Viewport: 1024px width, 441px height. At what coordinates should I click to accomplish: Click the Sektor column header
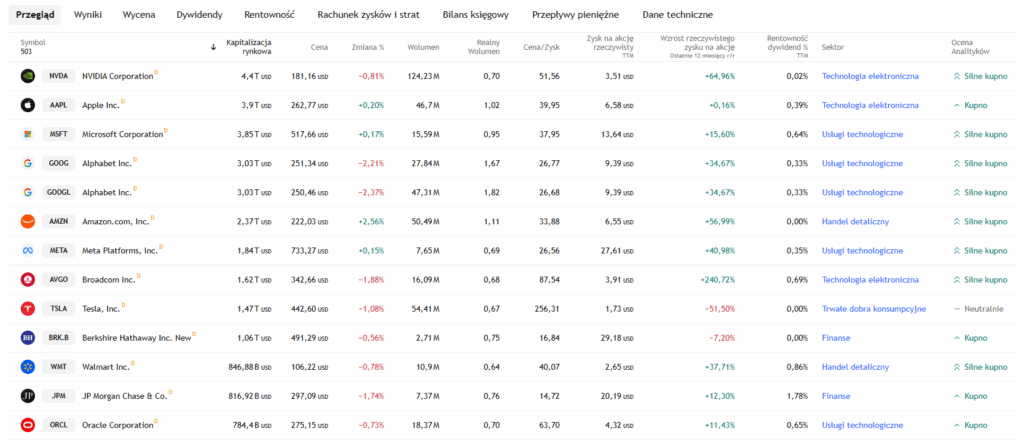click(x=832, y=46)
